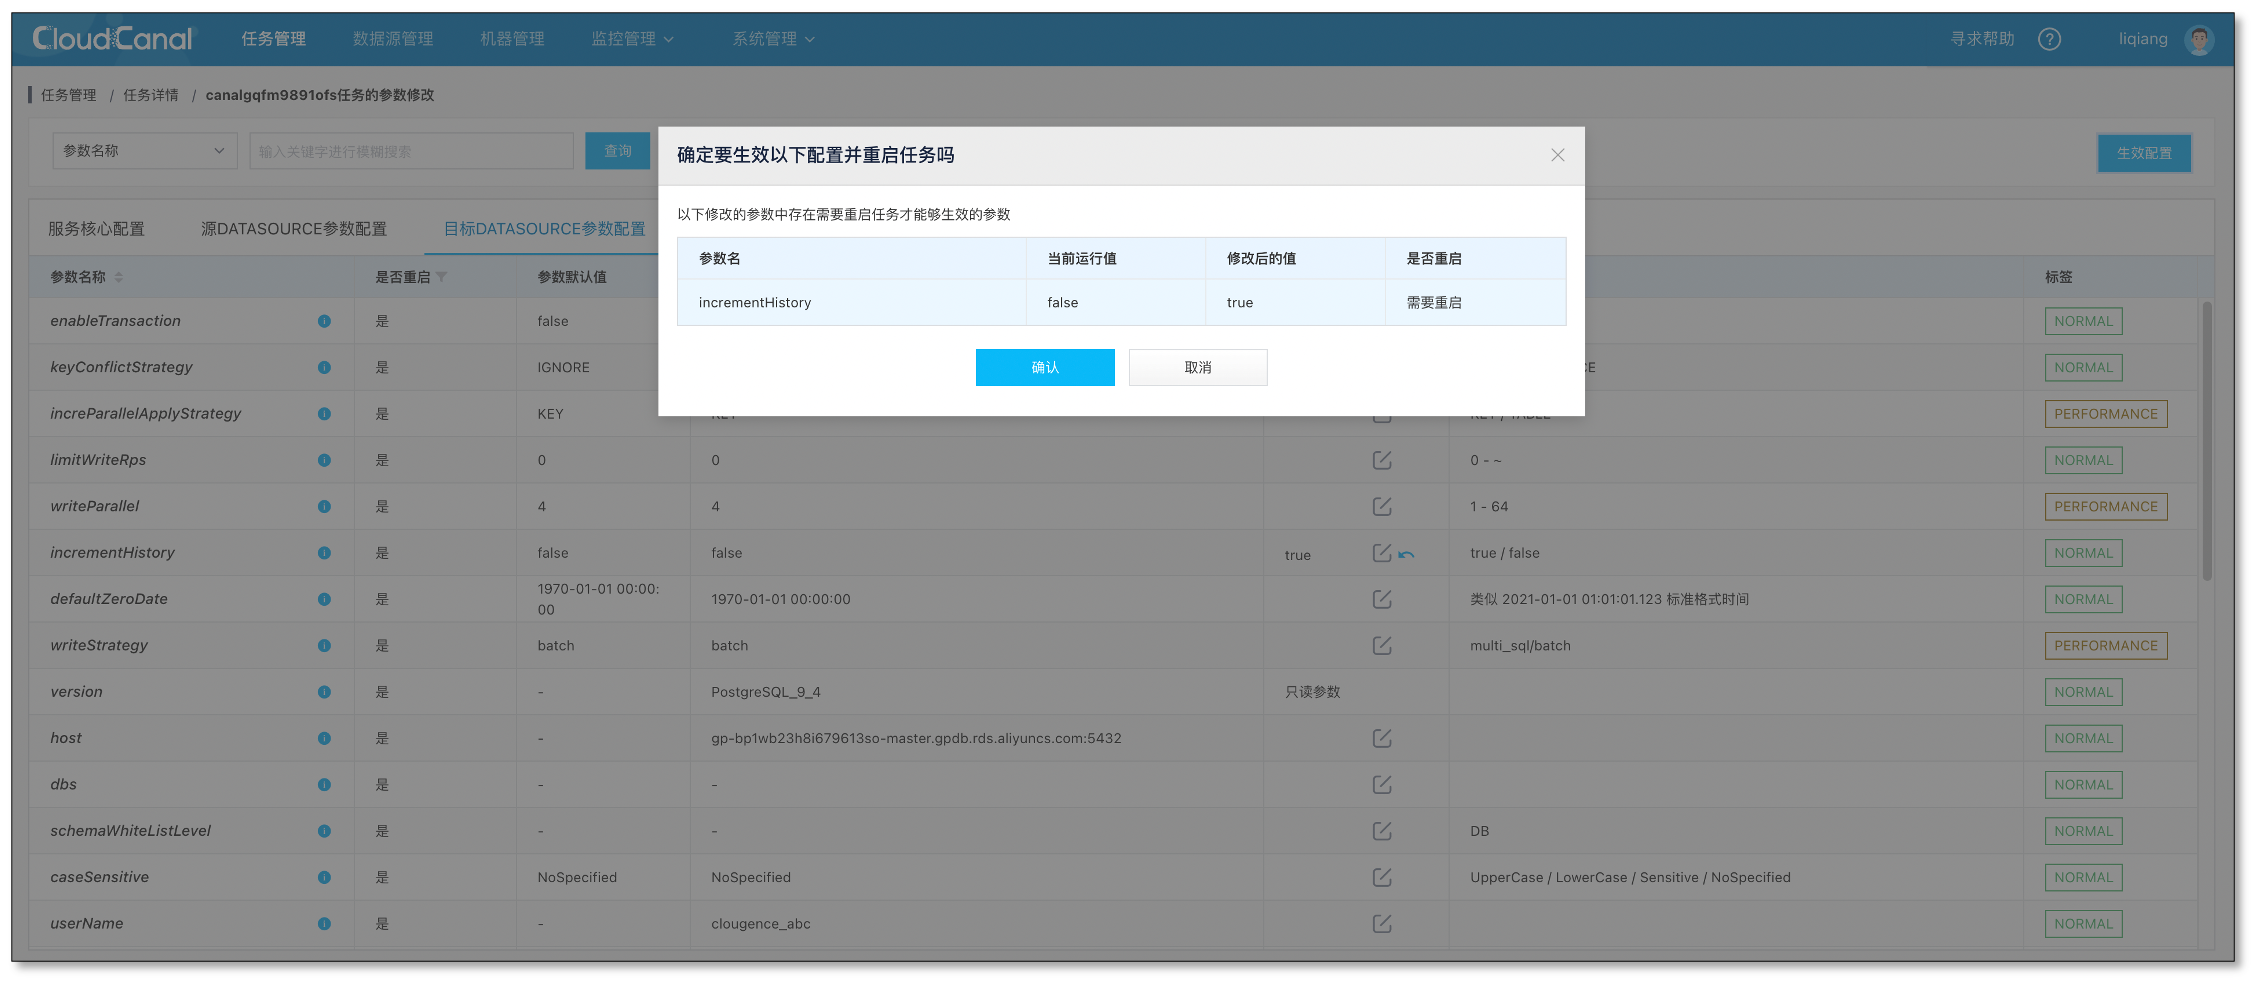Cancel with the 取消 button
This screenshot has height=982, width=2254.
1197,367
